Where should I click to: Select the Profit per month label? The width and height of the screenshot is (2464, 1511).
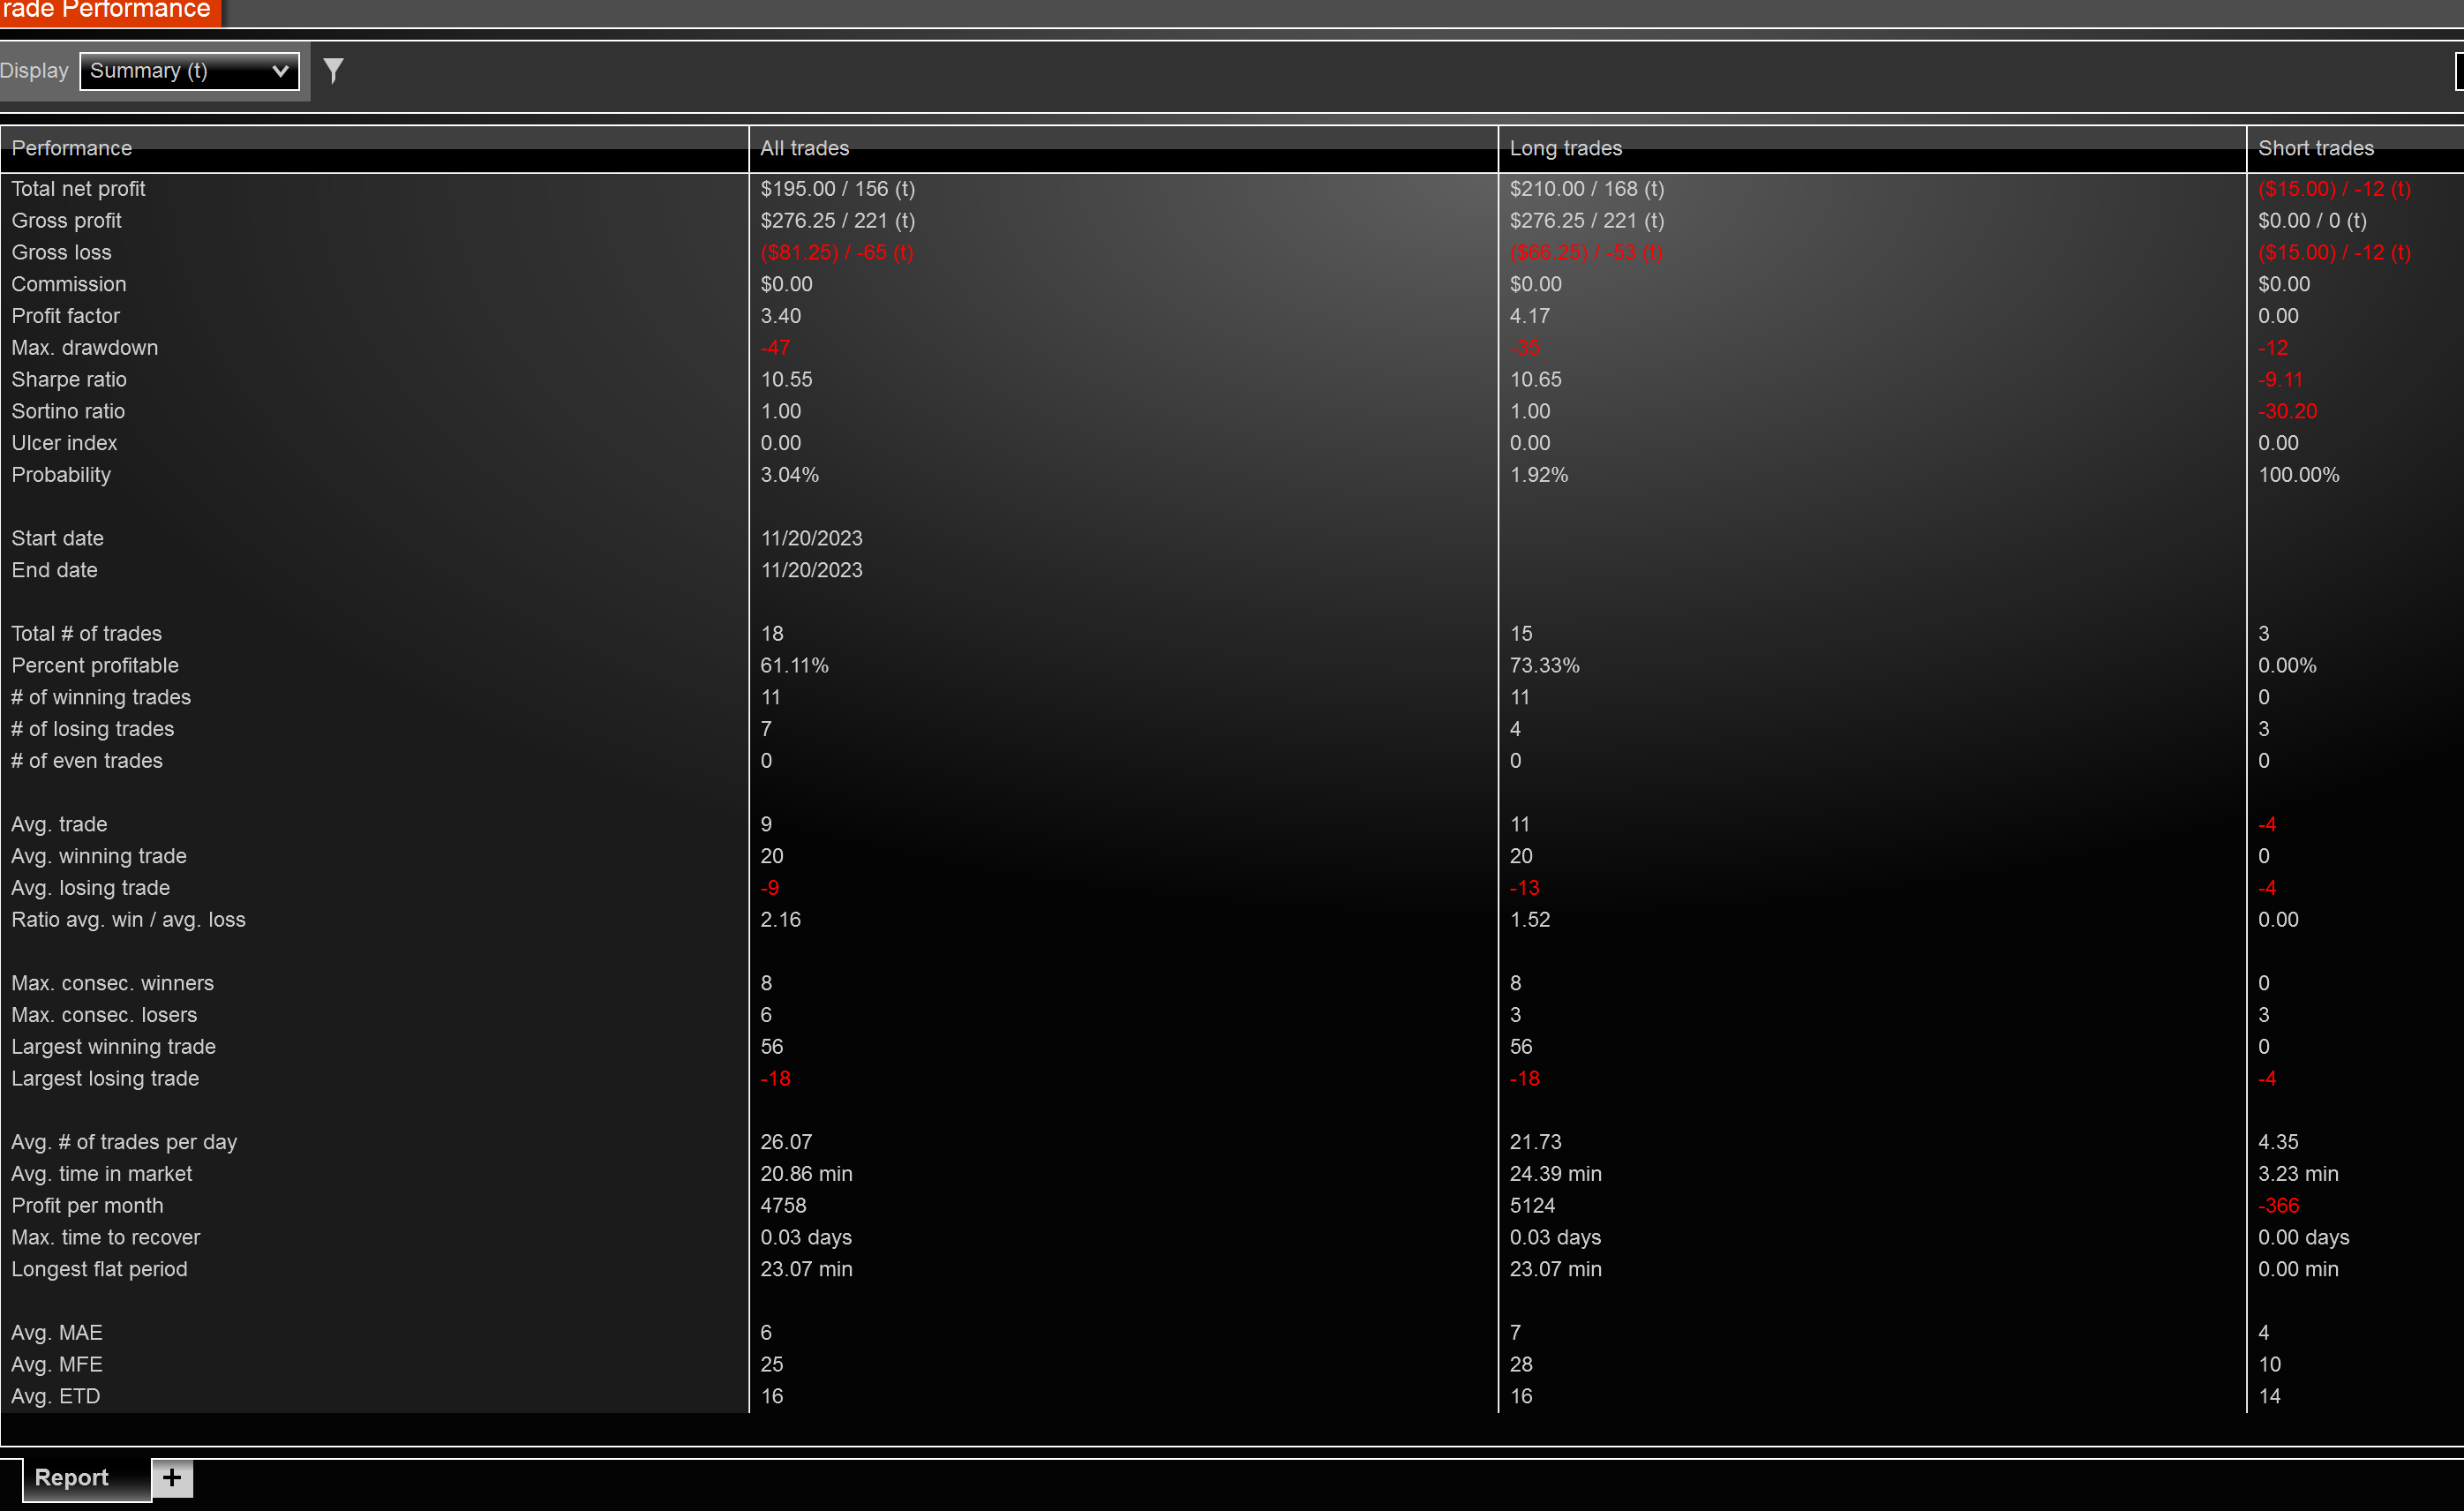coord(88,1207)
